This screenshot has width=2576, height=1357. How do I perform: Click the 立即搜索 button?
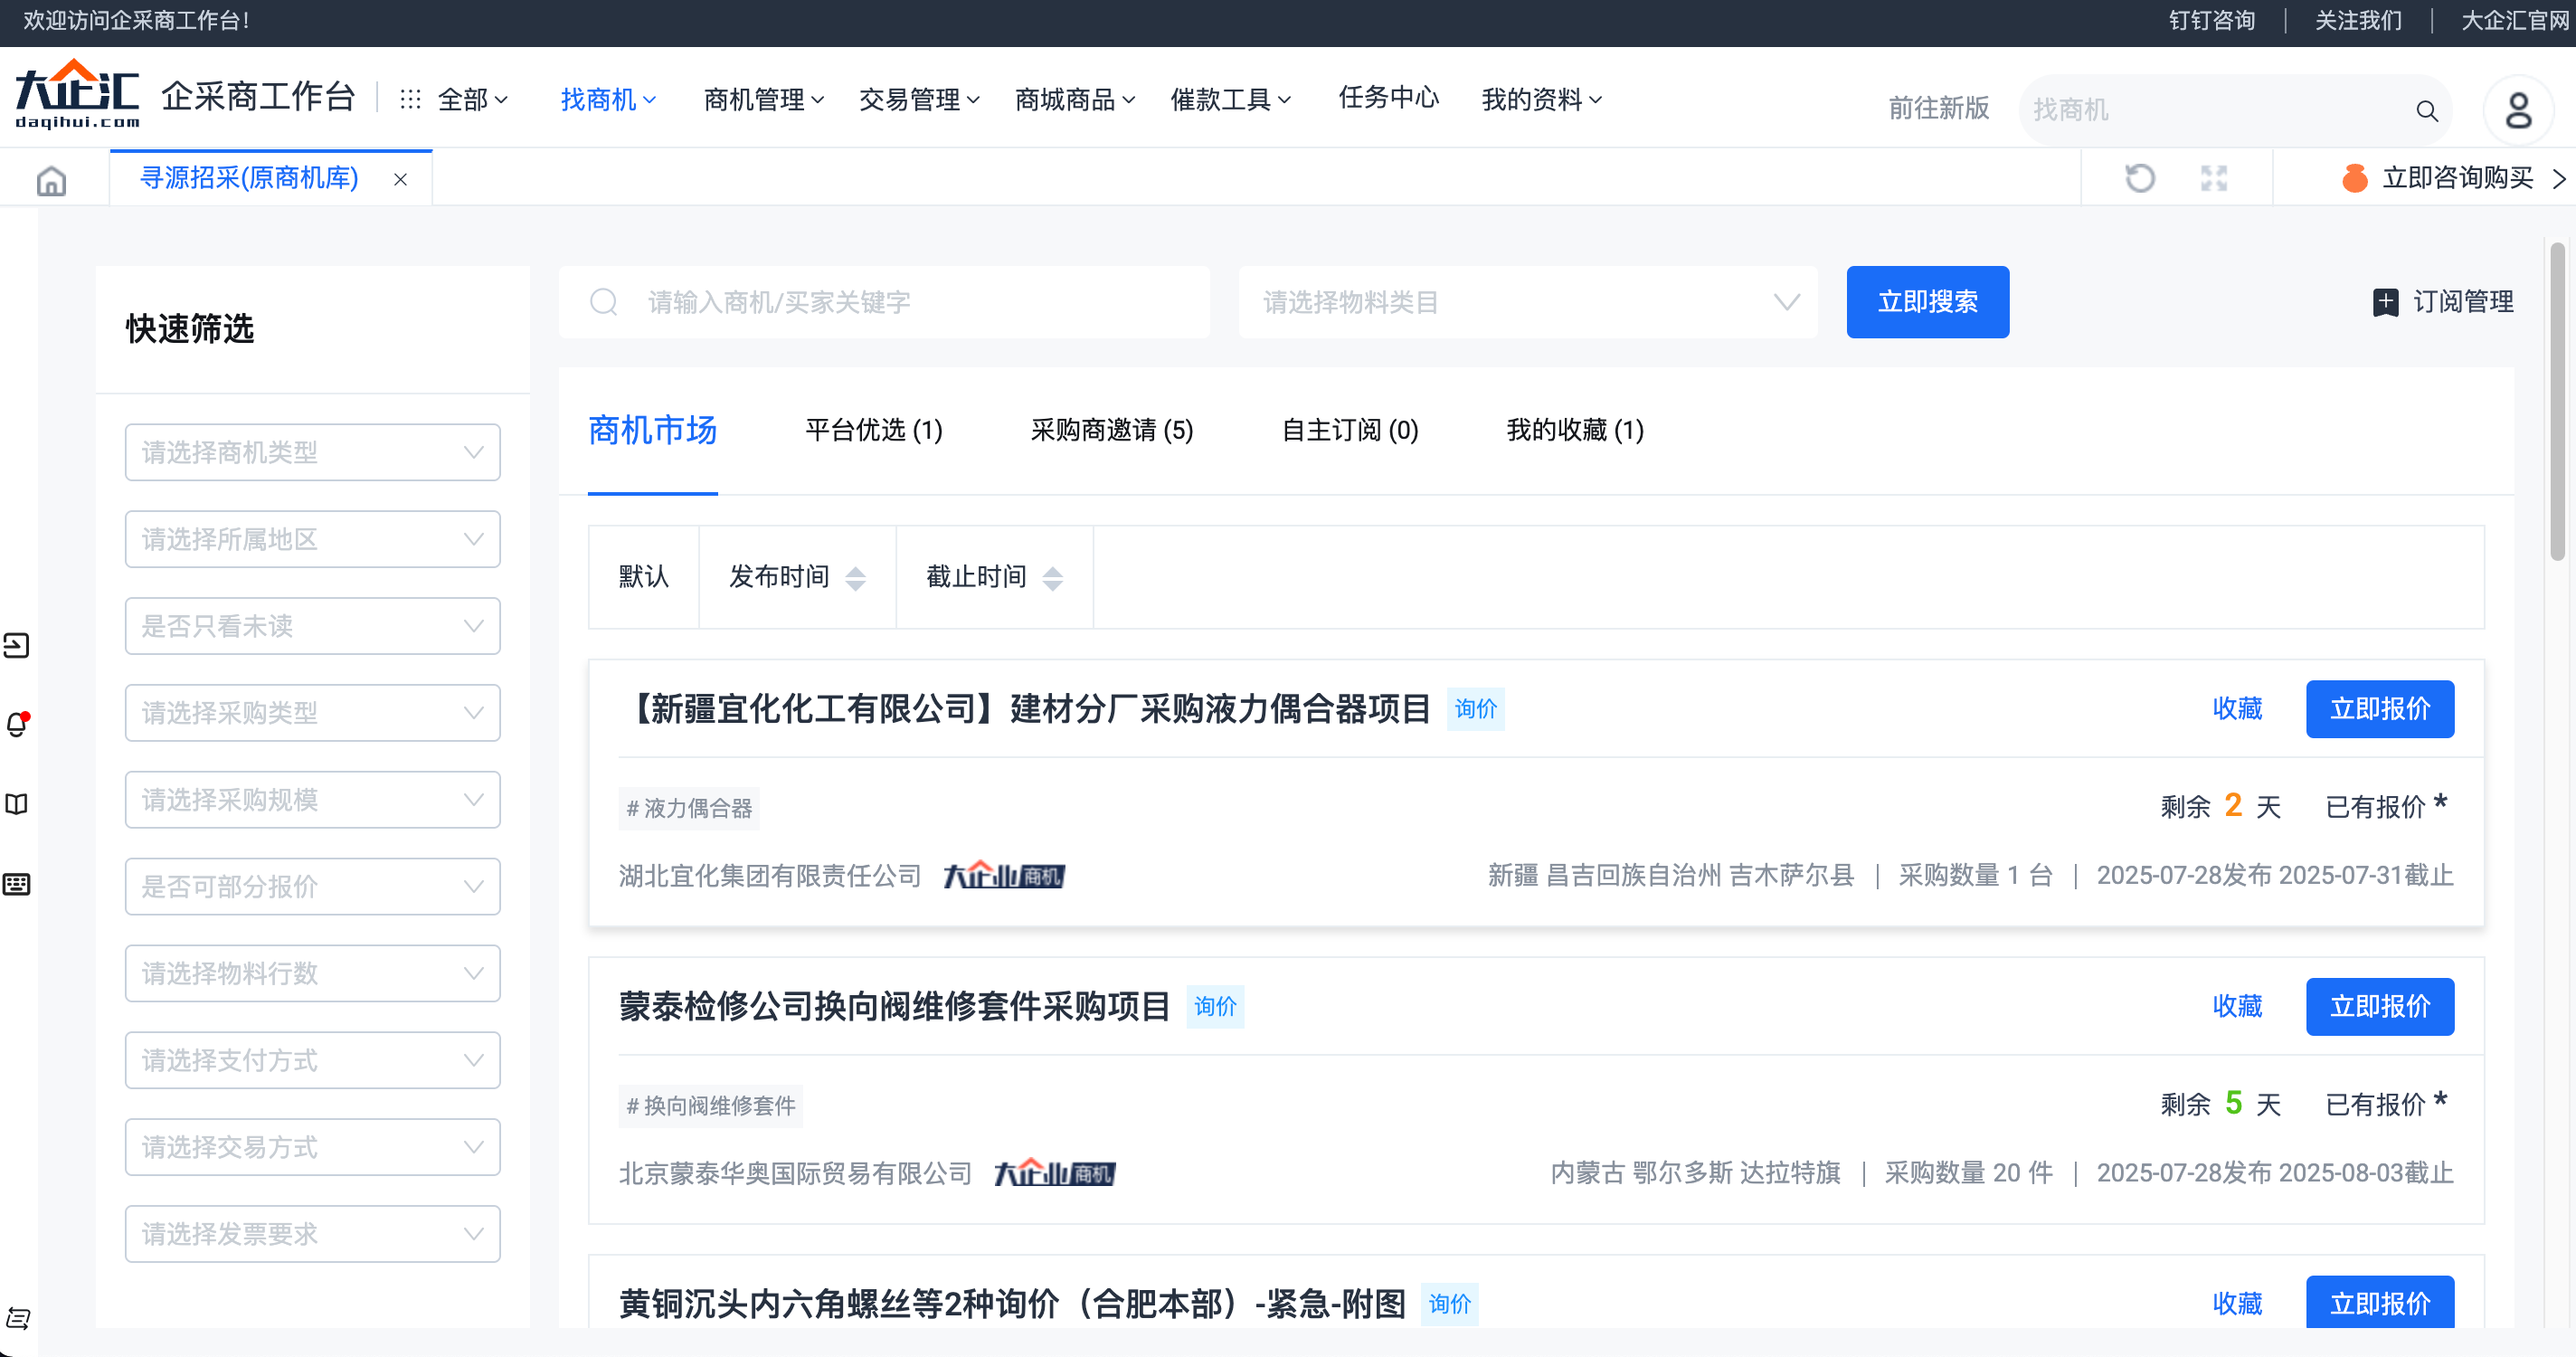1926,302
